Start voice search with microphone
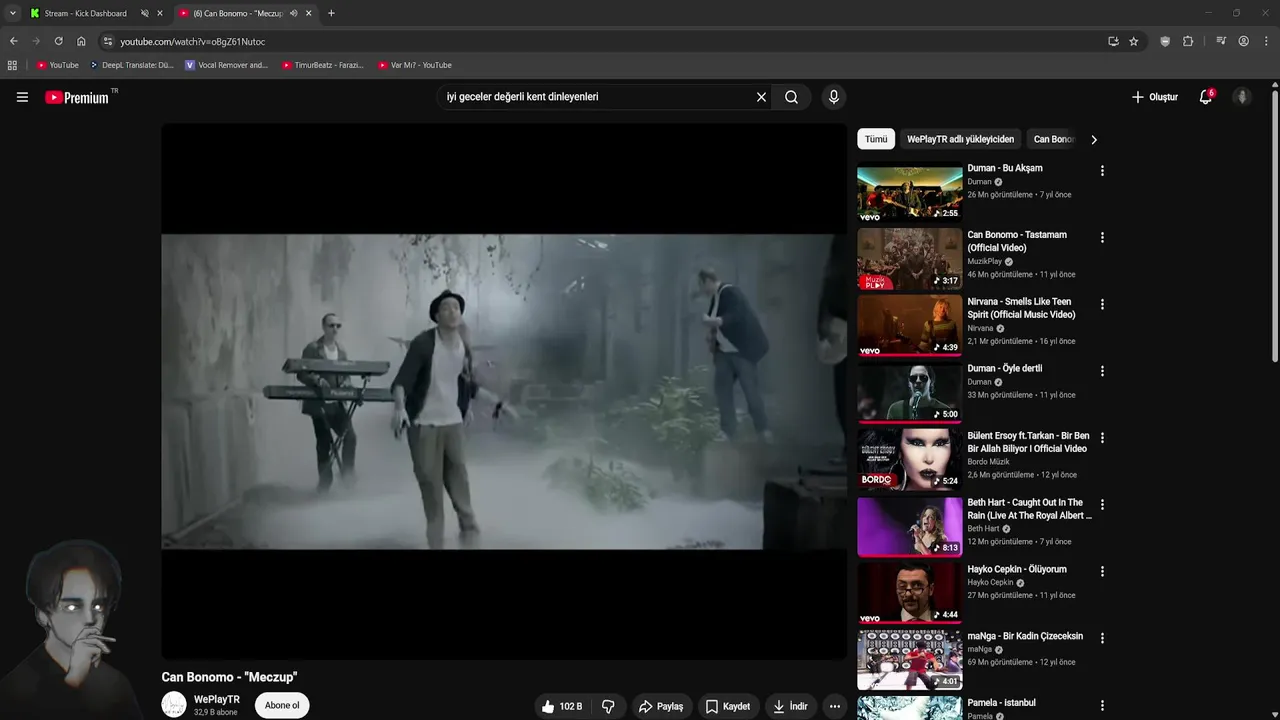1280x720 pixels. (833, 97)
